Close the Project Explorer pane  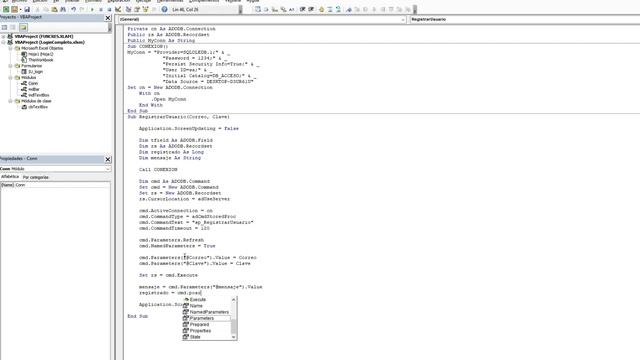(108, 18)
